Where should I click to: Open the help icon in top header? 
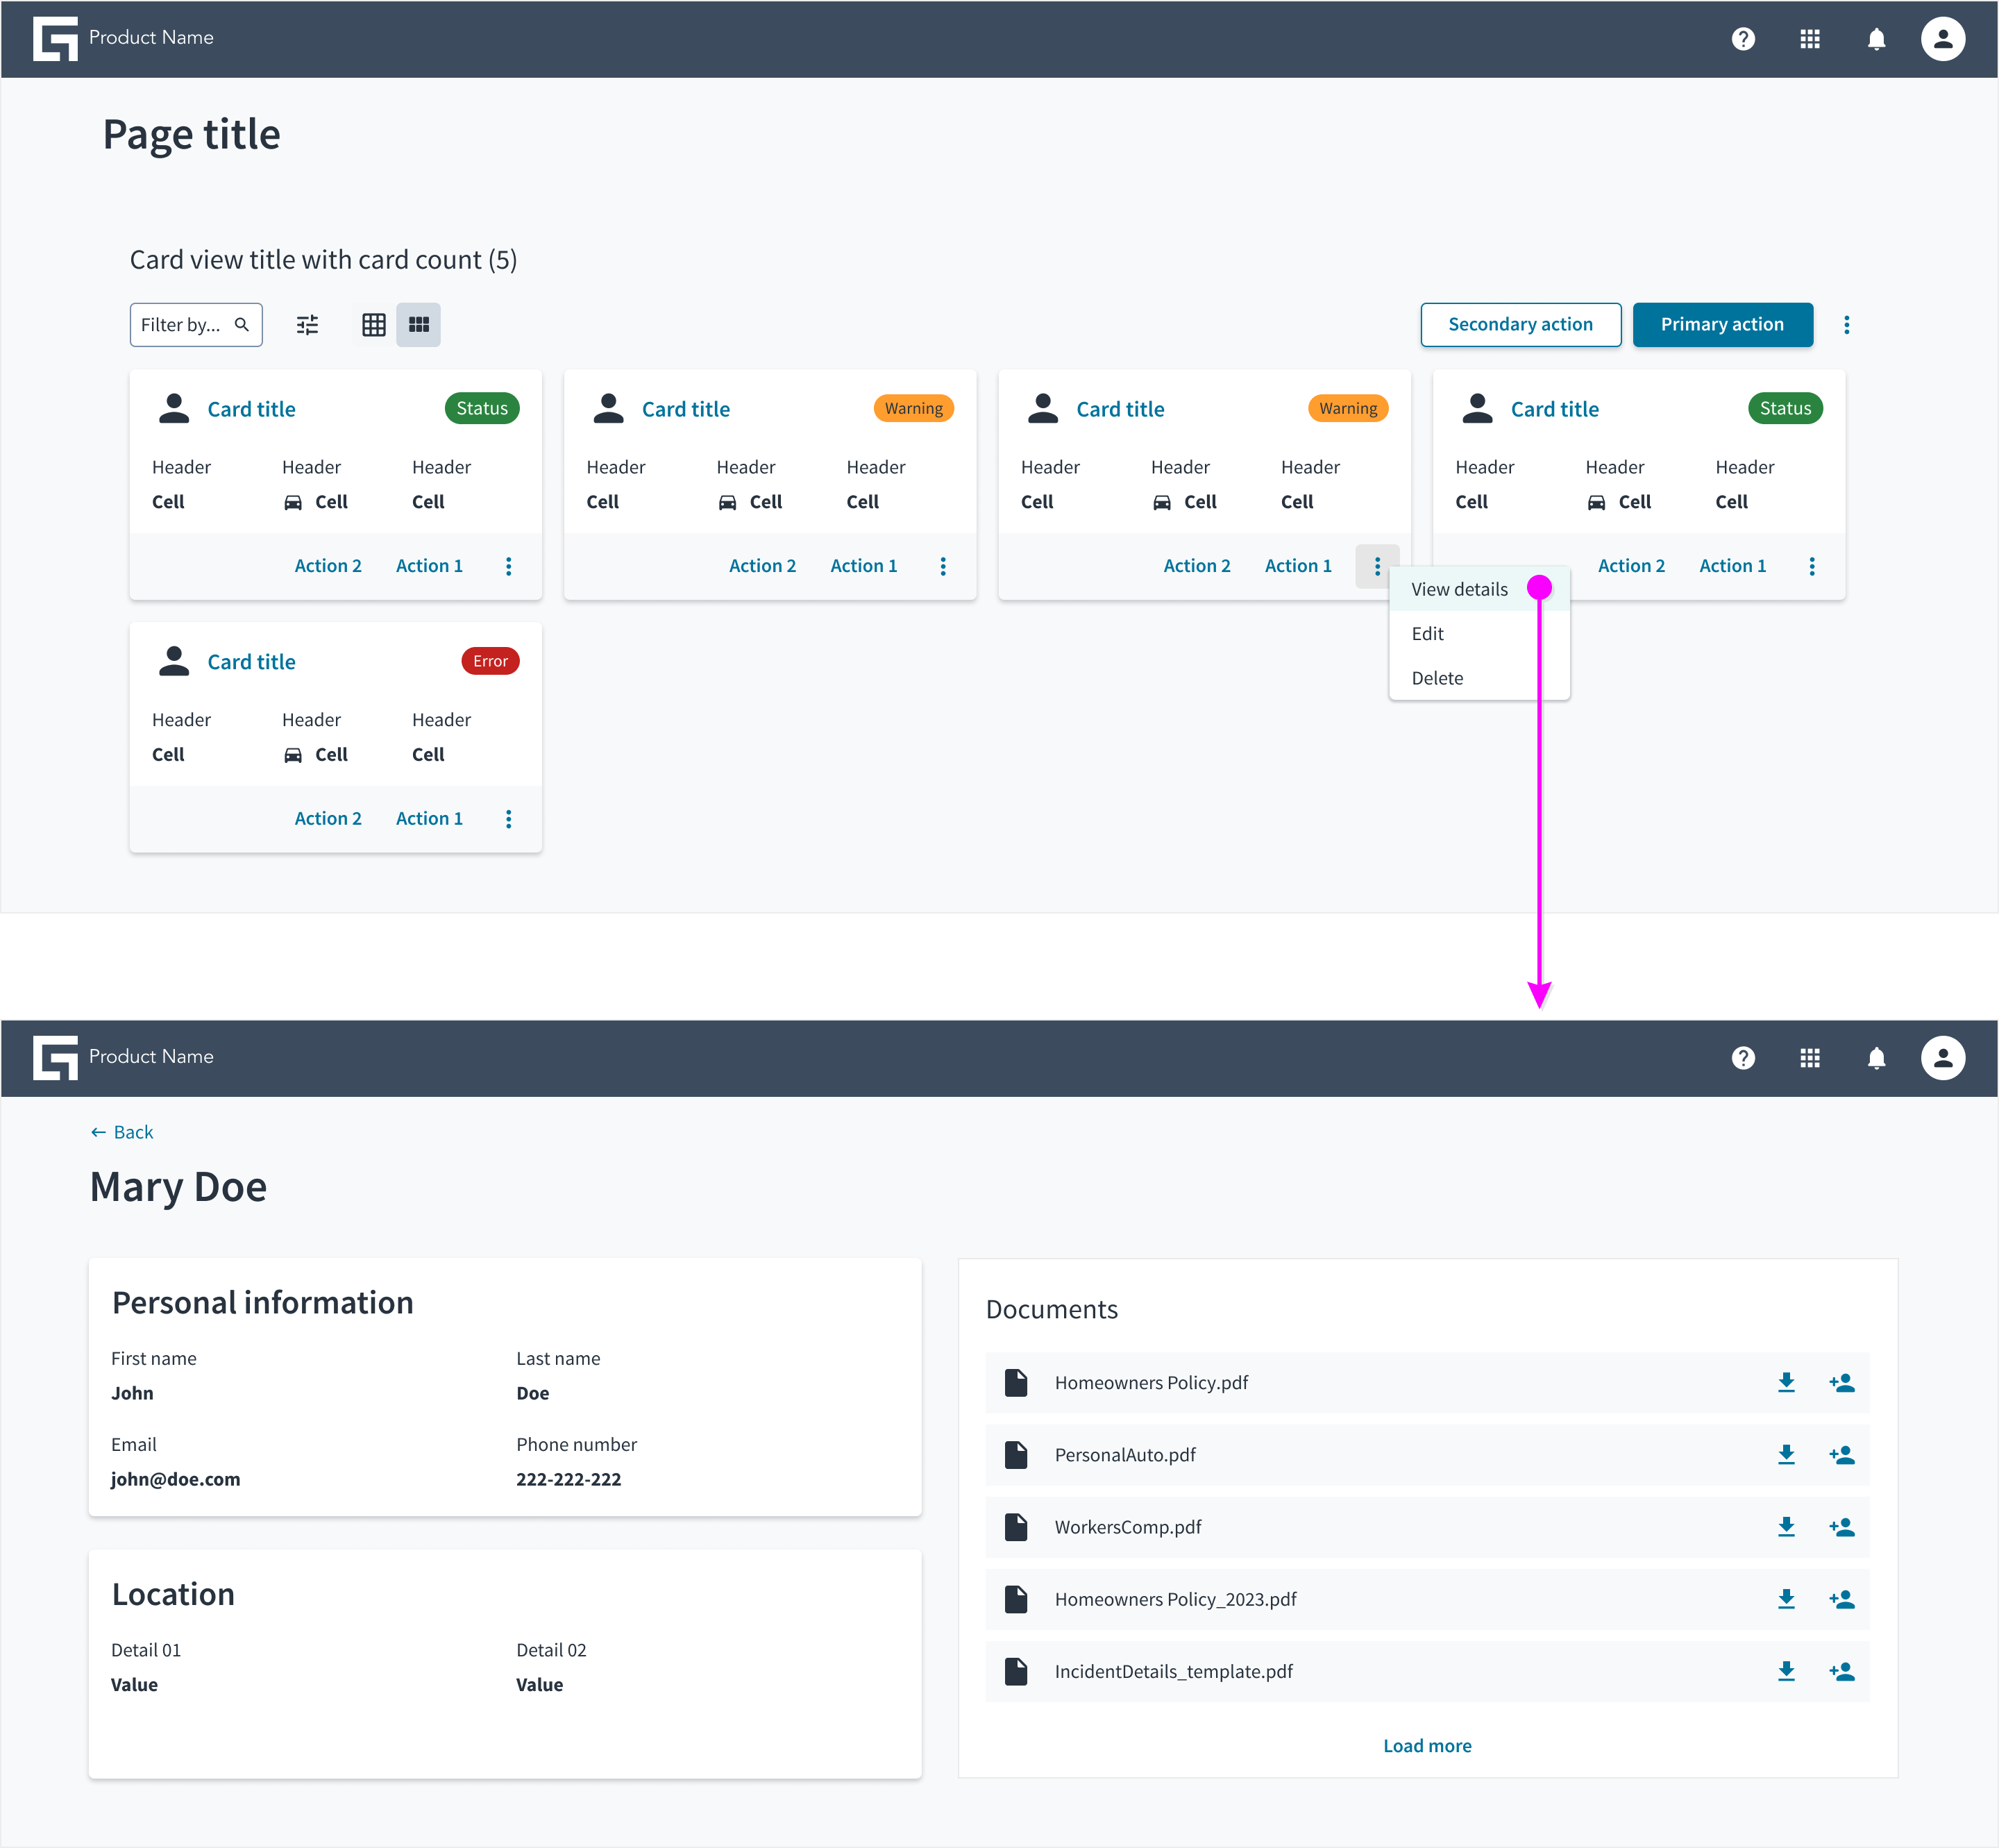[1743, 39]
